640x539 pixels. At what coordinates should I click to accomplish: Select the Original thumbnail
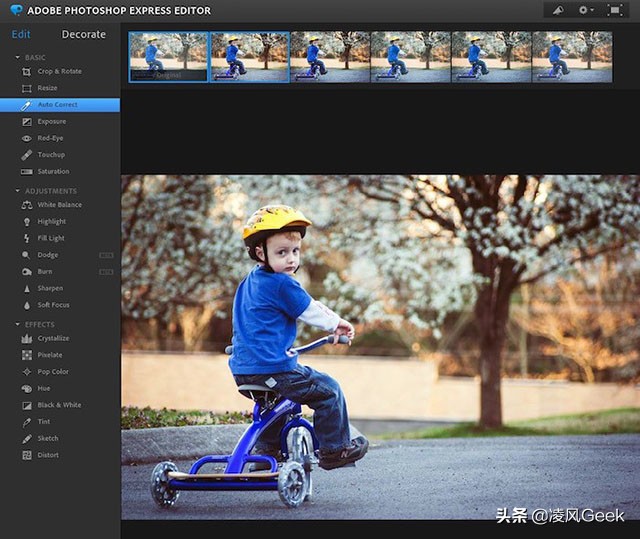tap(168, 57)
